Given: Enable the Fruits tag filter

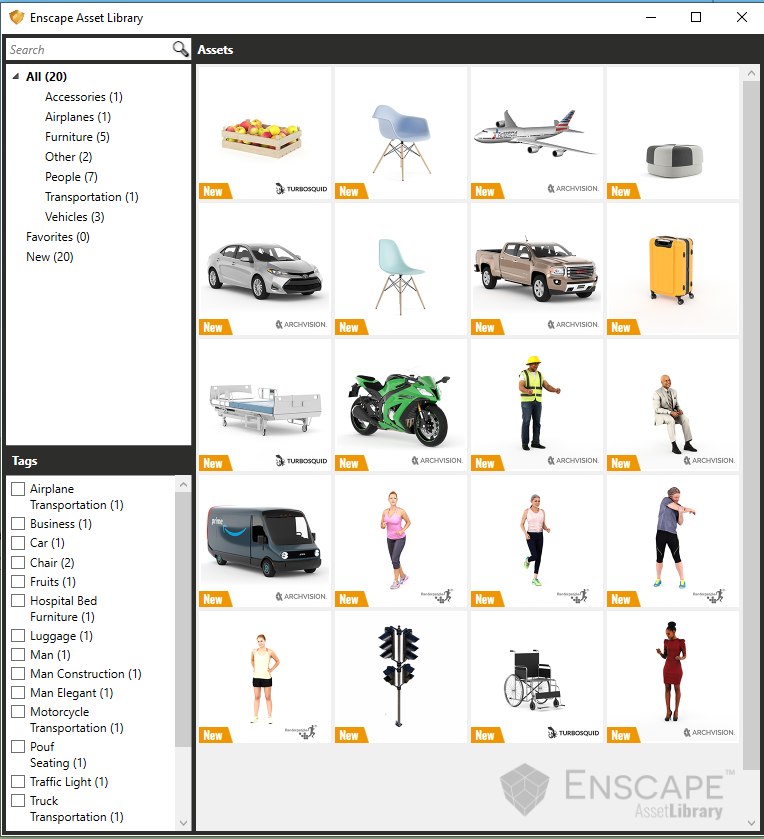Looking at the screenshot, I should pyautogui.click(x=18, y=581).
